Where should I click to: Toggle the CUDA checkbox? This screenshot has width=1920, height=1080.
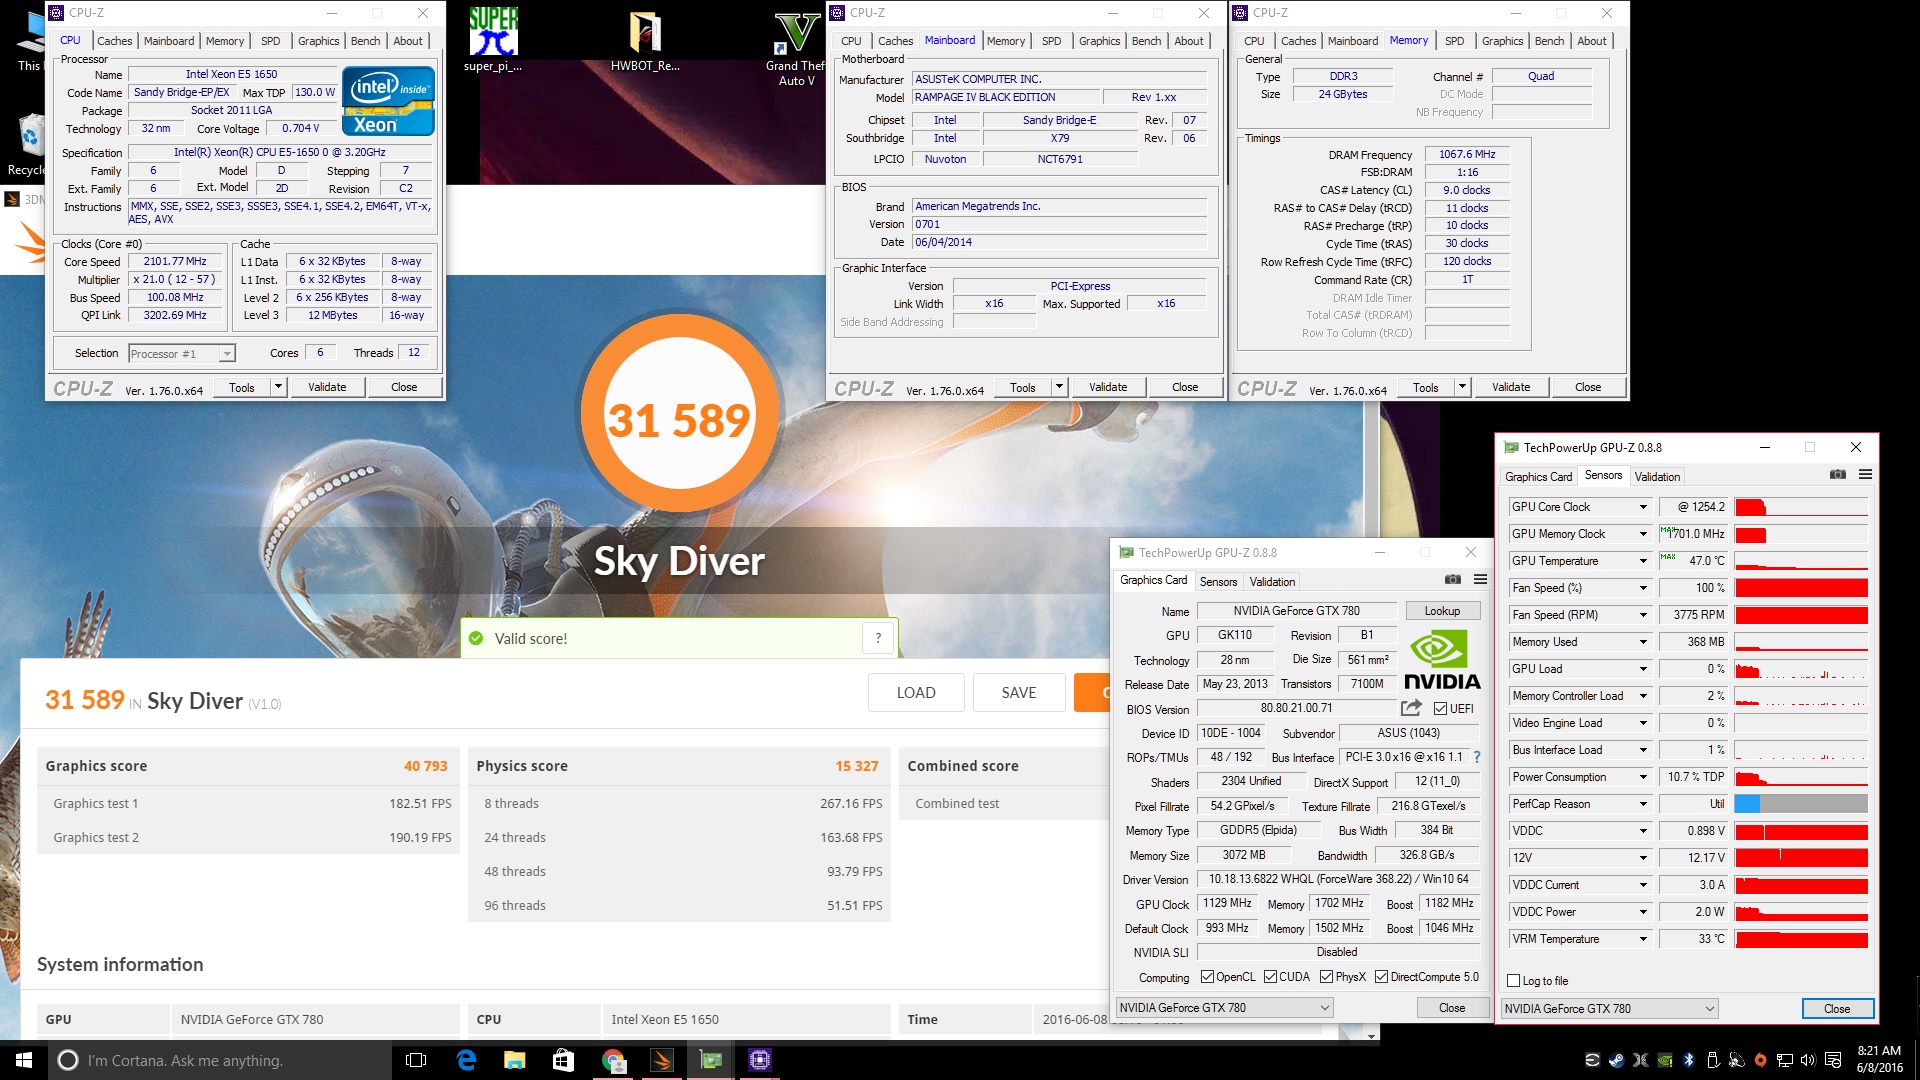[x=1270, y=977]
